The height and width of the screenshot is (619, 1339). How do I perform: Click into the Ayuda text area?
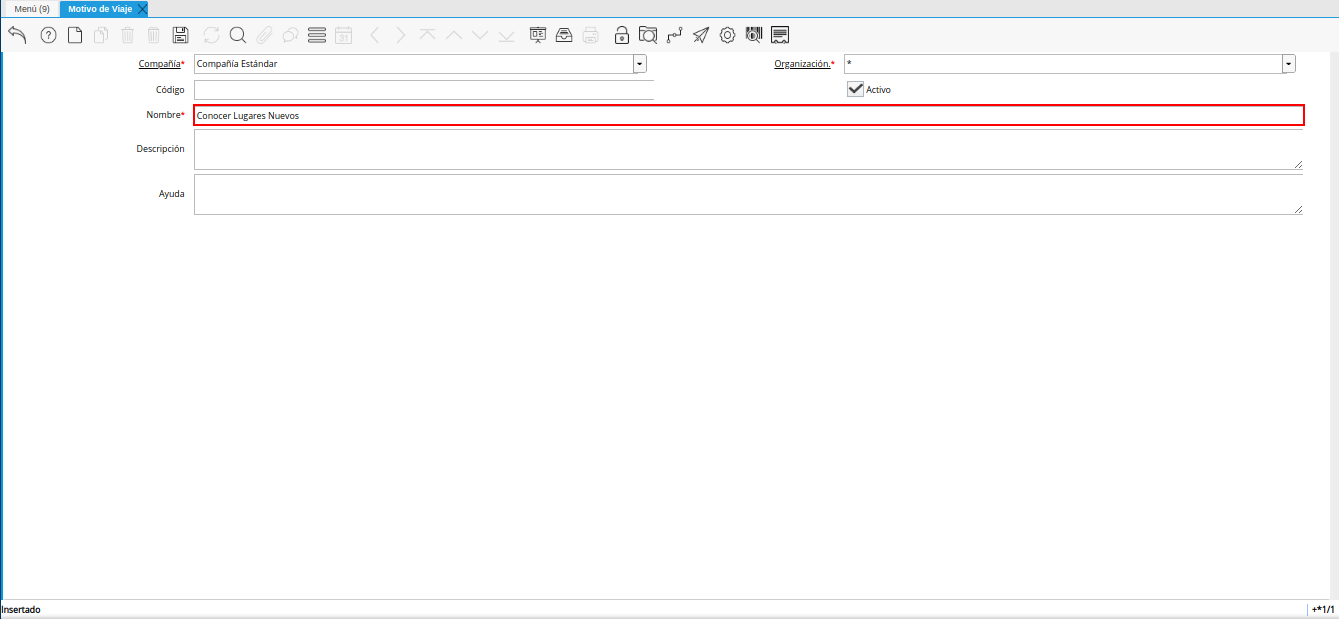point(748,194)
